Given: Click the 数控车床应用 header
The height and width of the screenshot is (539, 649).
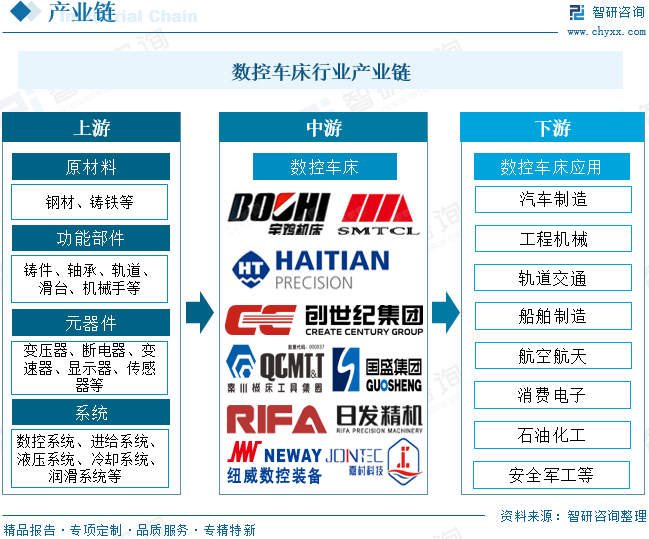Looking at the screenshot, I should (552, 167).
